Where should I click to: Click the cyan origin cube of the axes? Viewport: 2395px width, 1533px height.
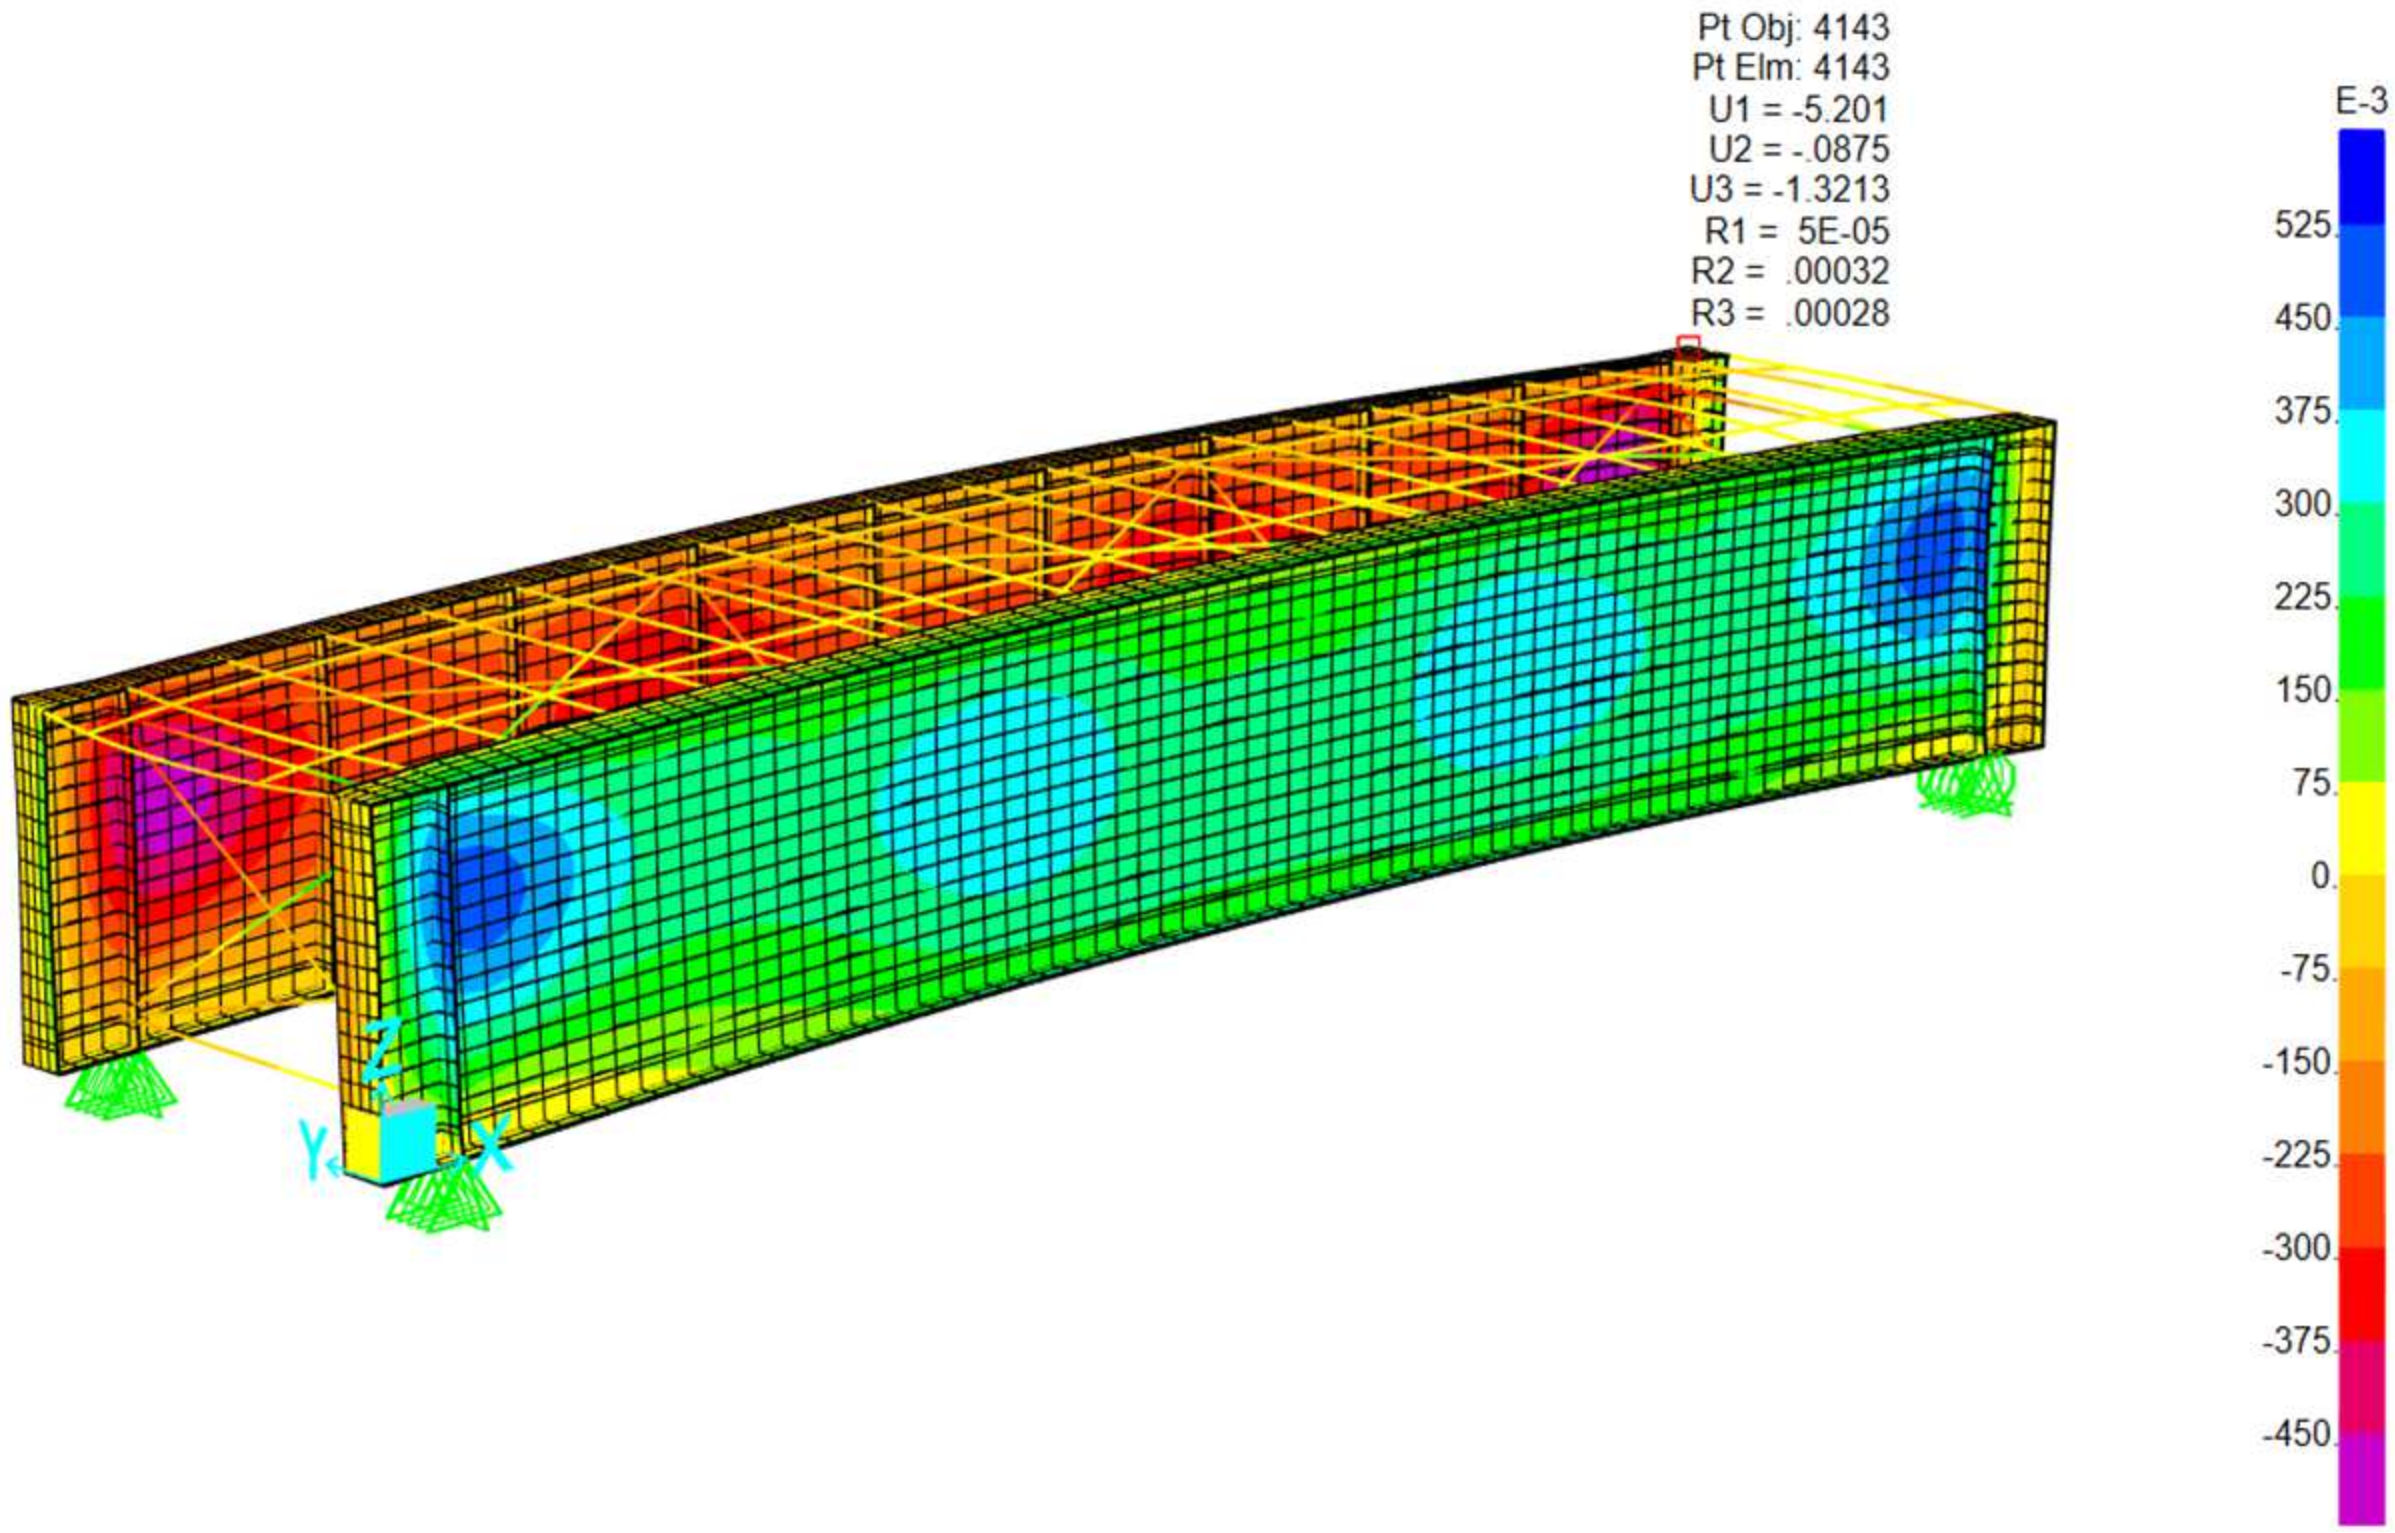pyautogui.click(x=409, y=1140)
